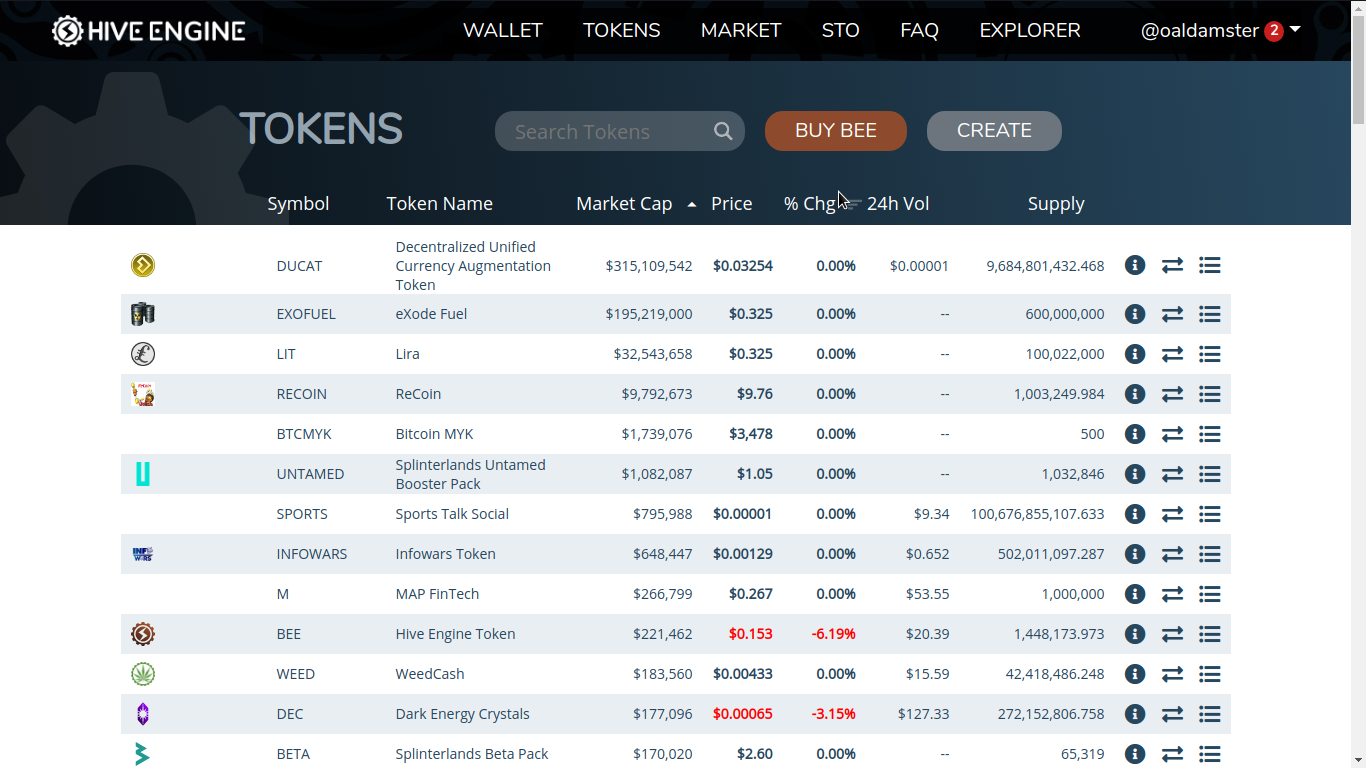Focus the Search Tokens field
Image resolution: width=1366 pixels, height=768 pixels.
[x=620, y=131]
